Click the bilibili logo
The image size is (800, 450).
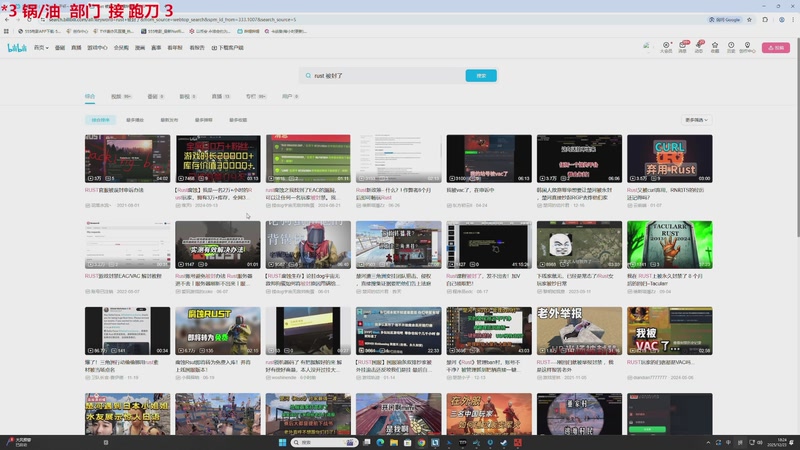17,47
